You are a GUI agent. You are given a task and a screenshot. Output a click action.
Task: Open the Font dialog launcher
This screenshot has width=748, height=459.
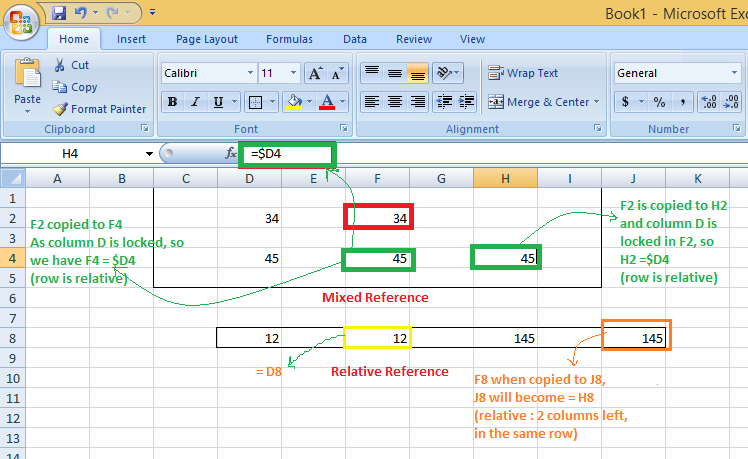[343, 128]
